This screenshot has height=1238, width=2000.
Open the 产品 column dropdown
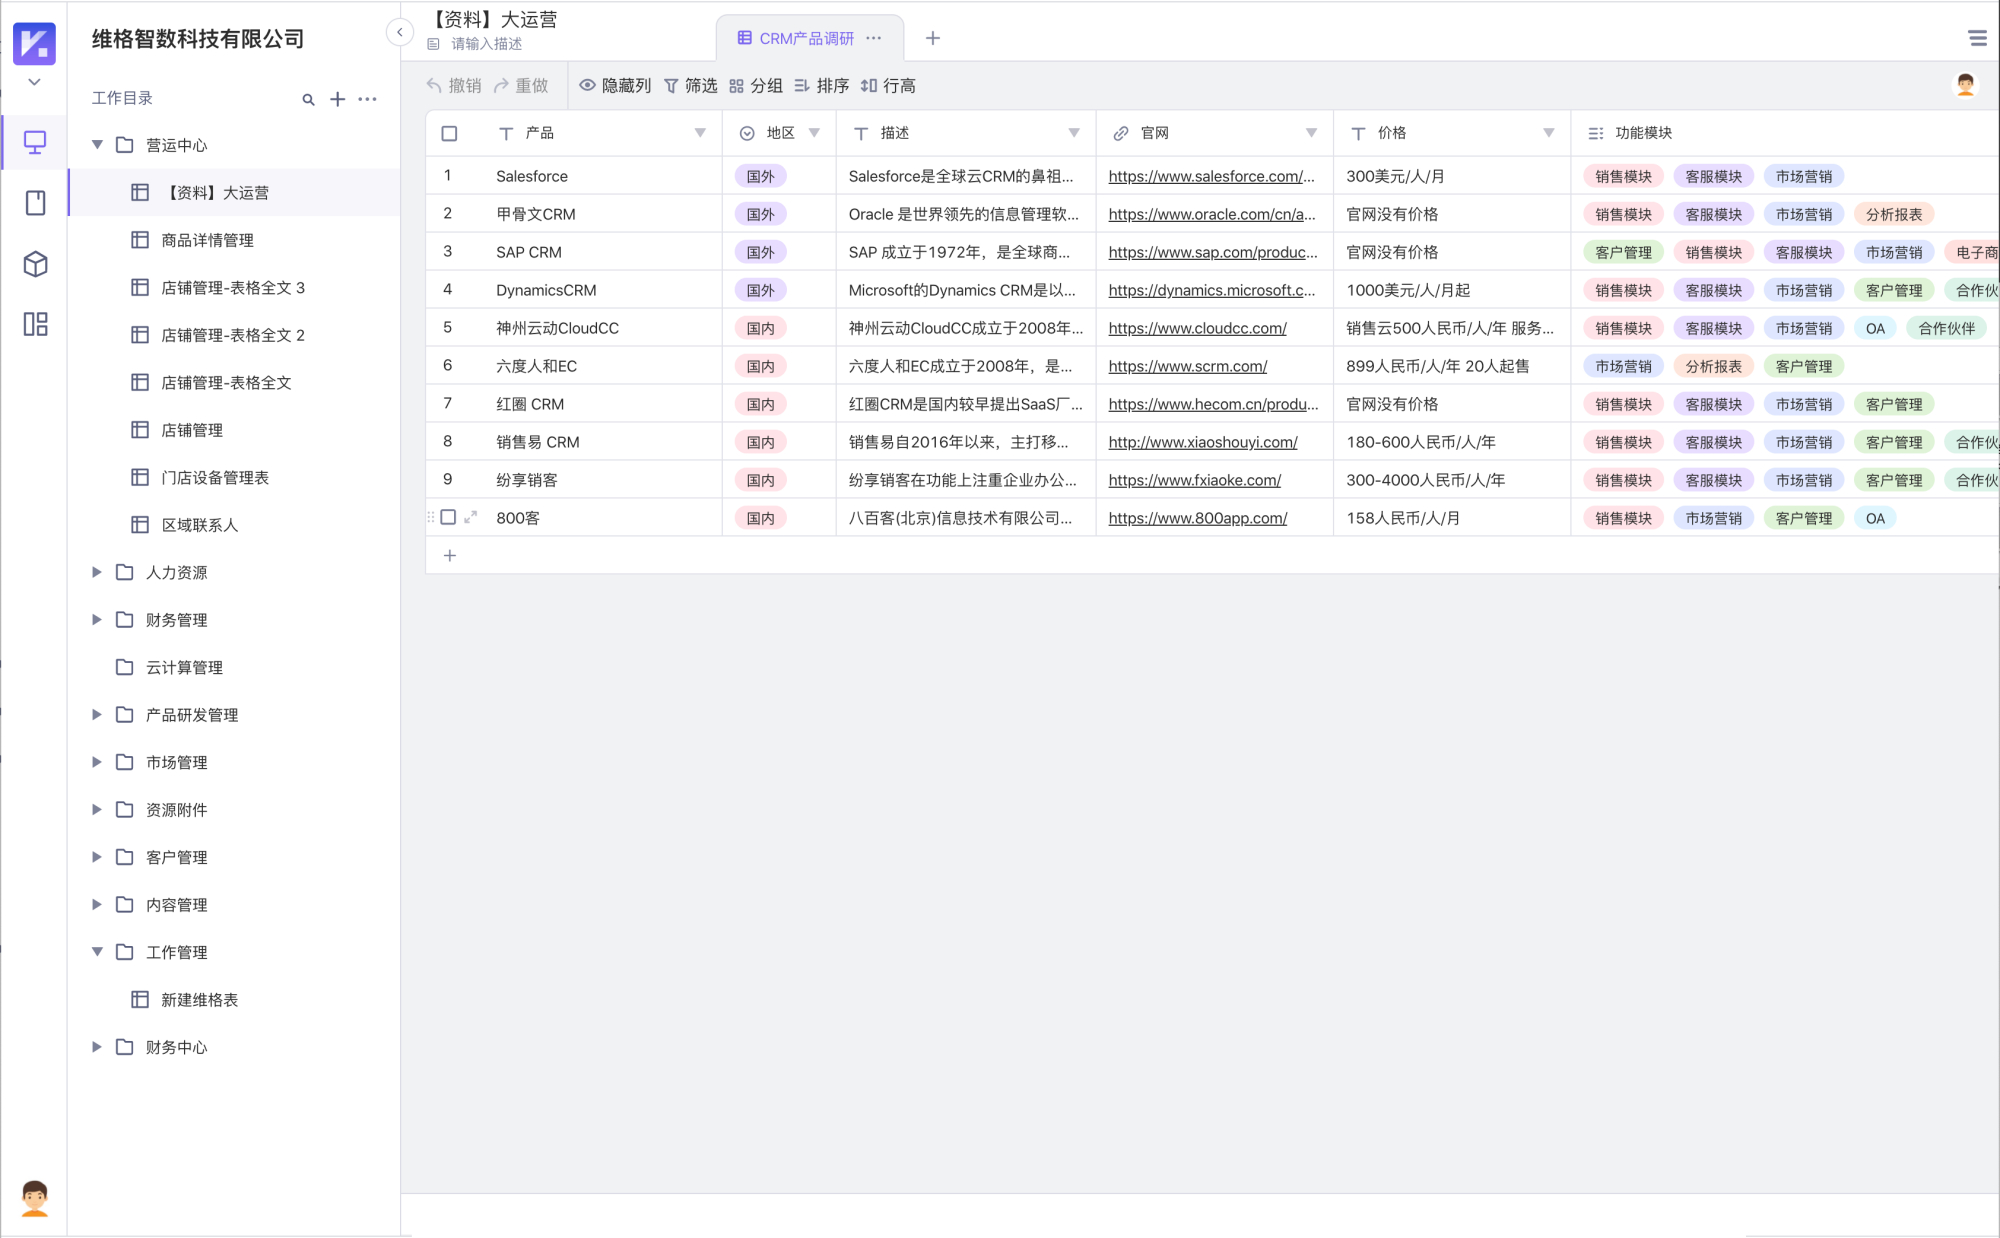point(700,133)
